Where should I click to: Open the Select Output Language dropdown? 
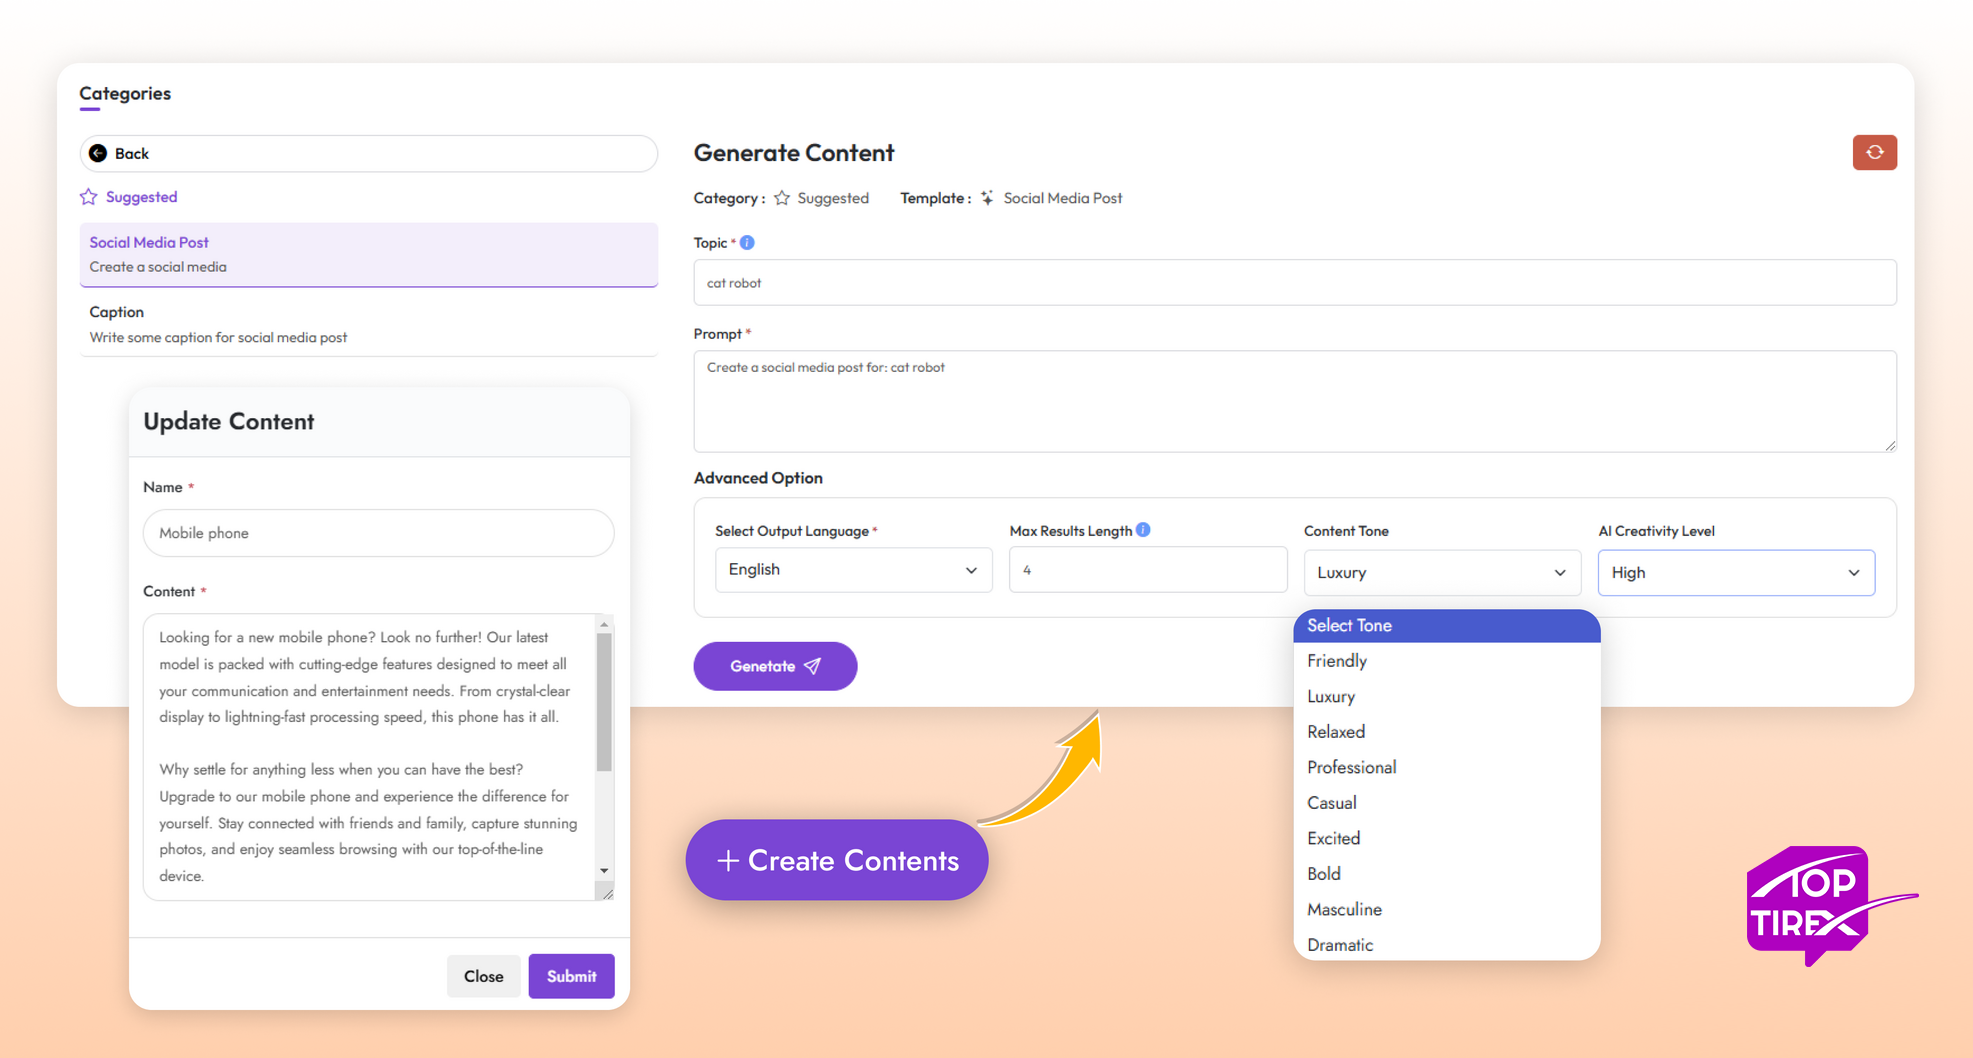(853, 570)
